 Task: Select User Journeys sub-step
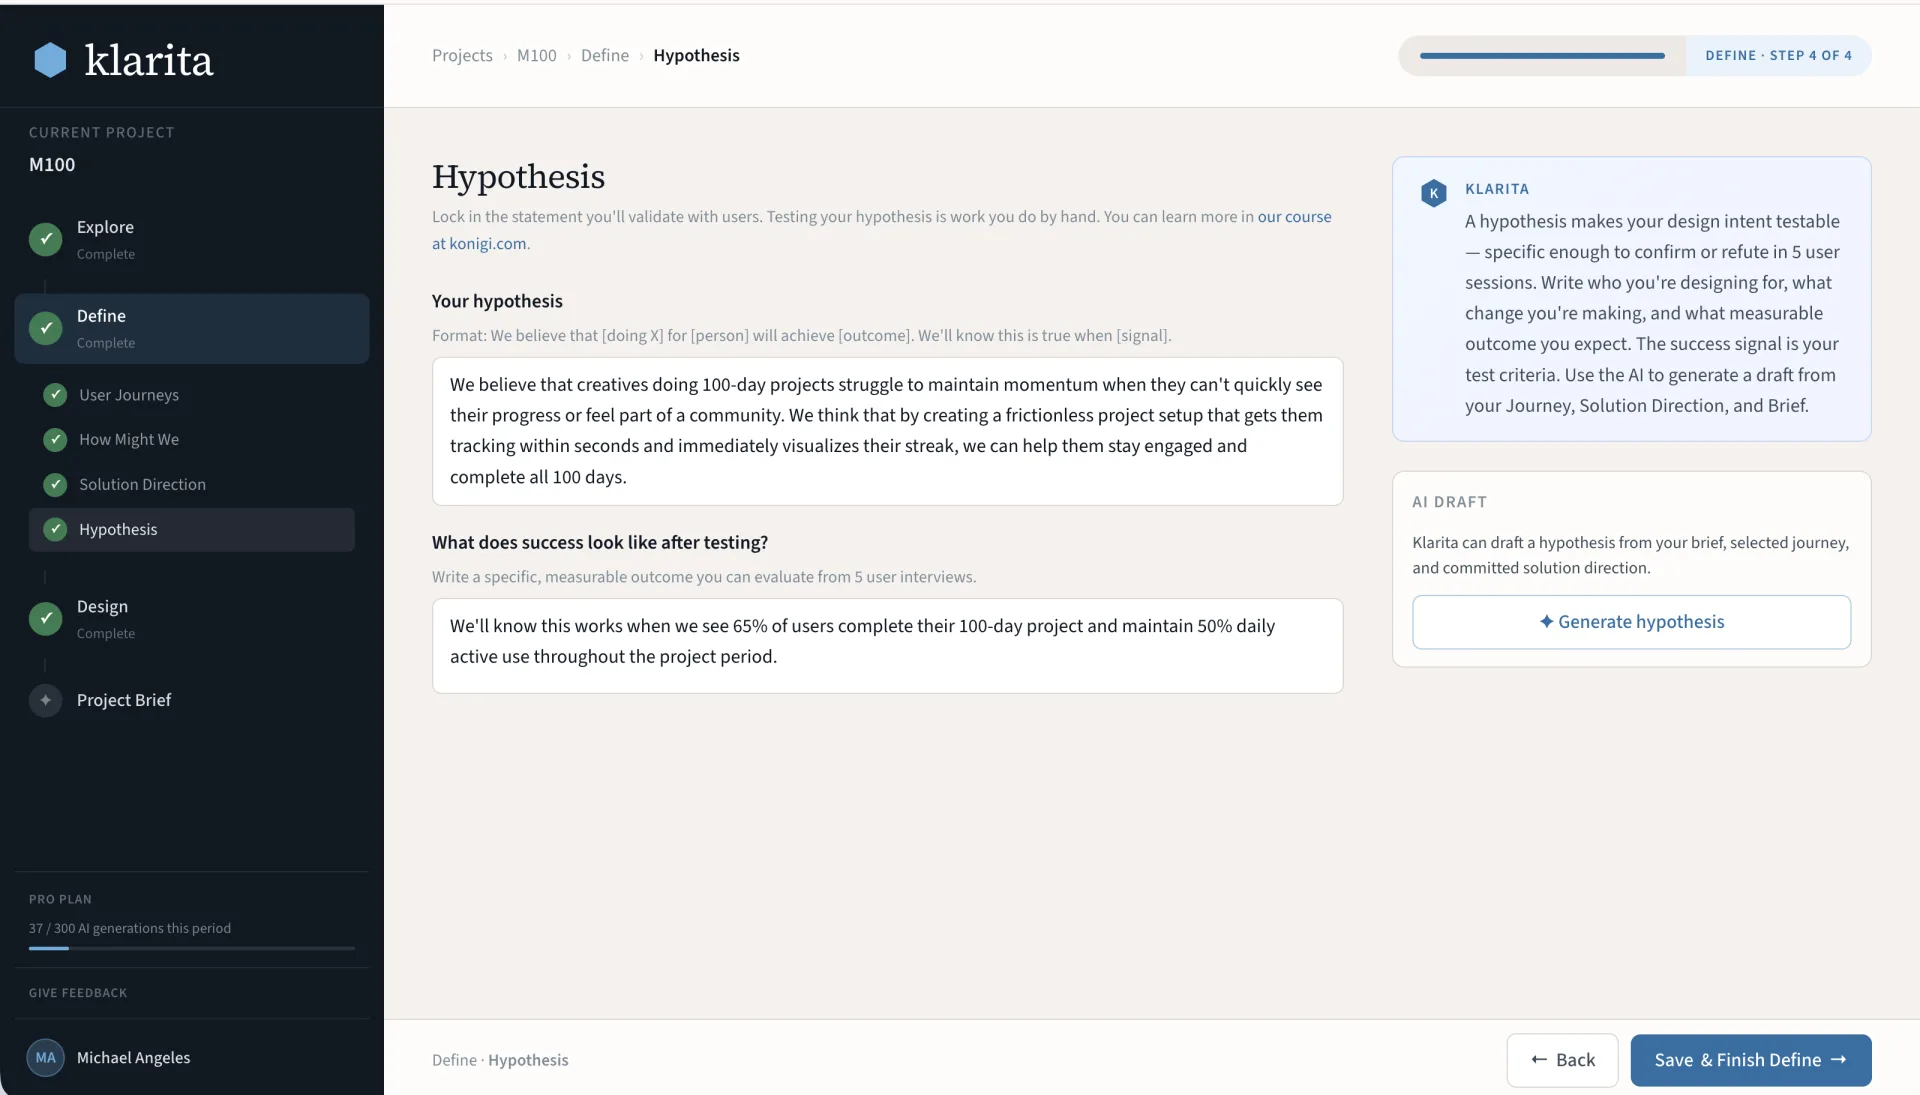(192, 395)
